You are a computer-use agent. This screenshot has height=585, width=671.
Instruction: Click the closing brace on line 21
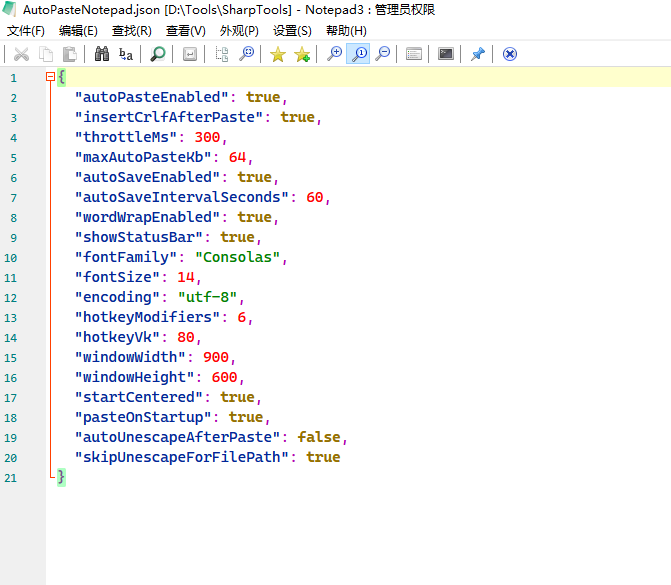(61, 477)
